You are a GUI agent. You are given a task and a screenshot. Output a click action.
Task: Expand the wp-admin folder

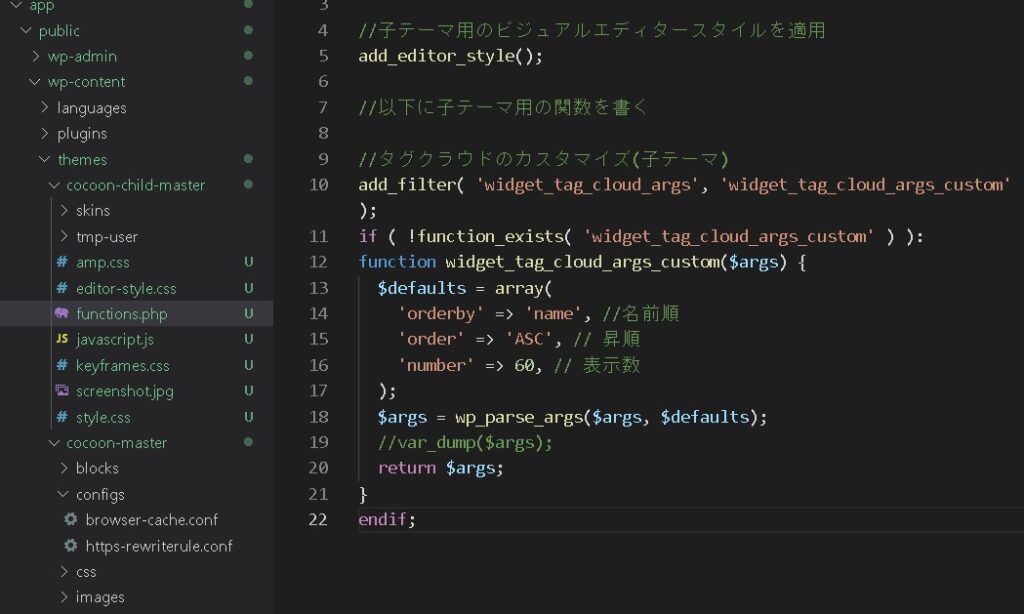pyautogui.click(x=36, y=56)
